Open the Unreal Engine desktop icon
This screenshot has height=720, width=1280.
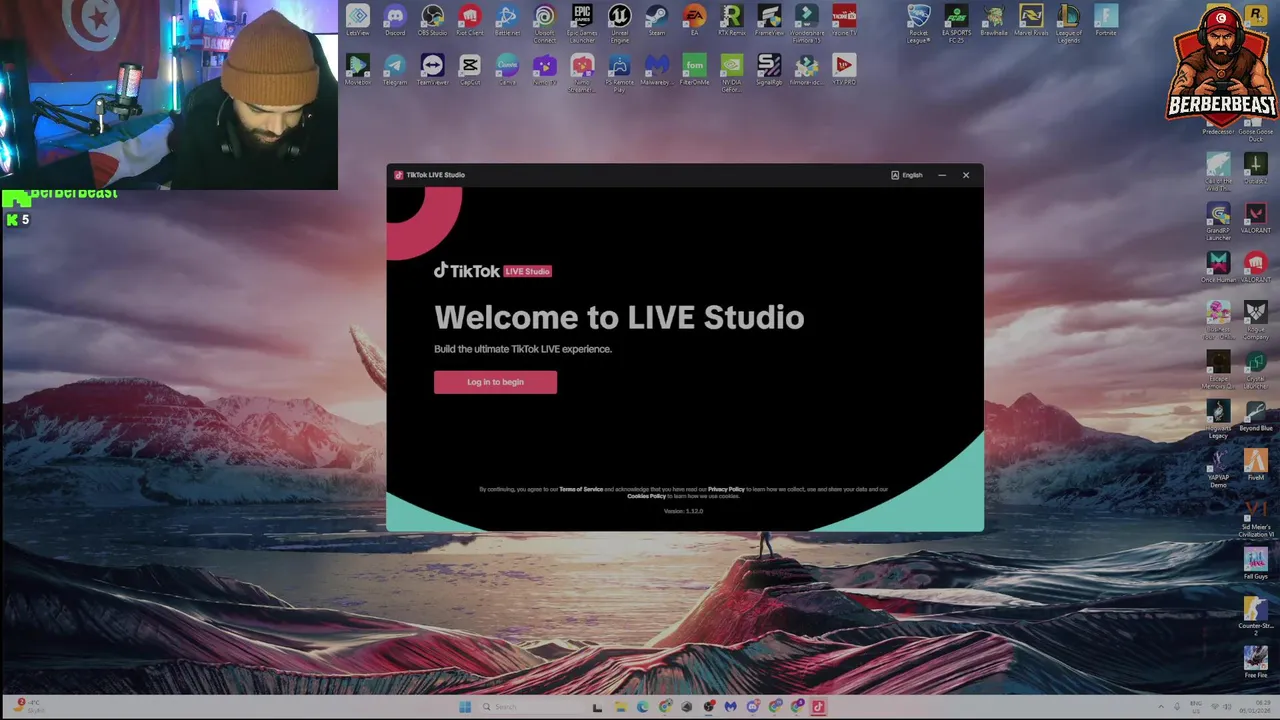619,23
